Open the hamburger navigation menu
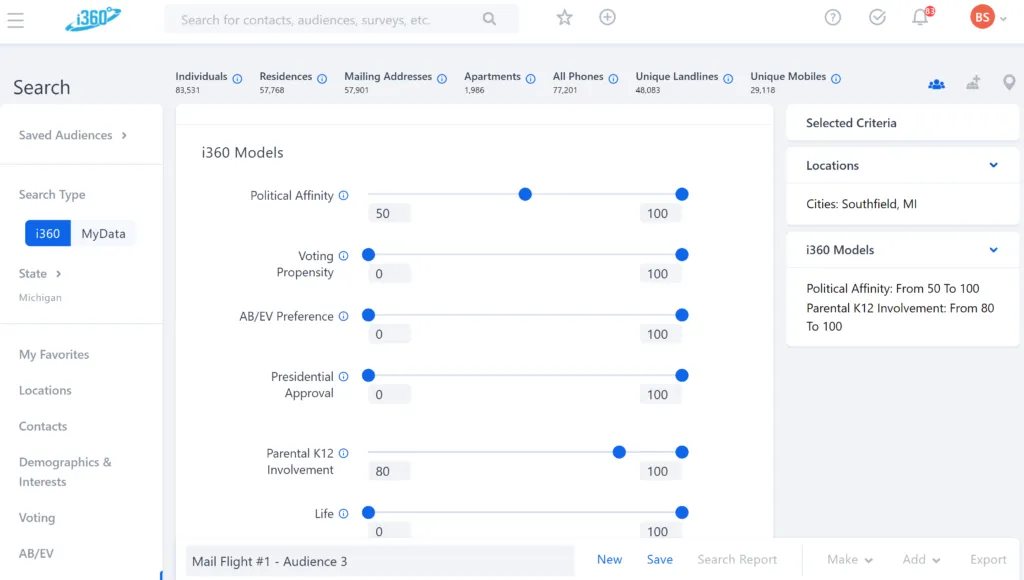Image resolution: width=1024 pixels, height=580 pixels. pyautogui.click(x=15, y=19)
